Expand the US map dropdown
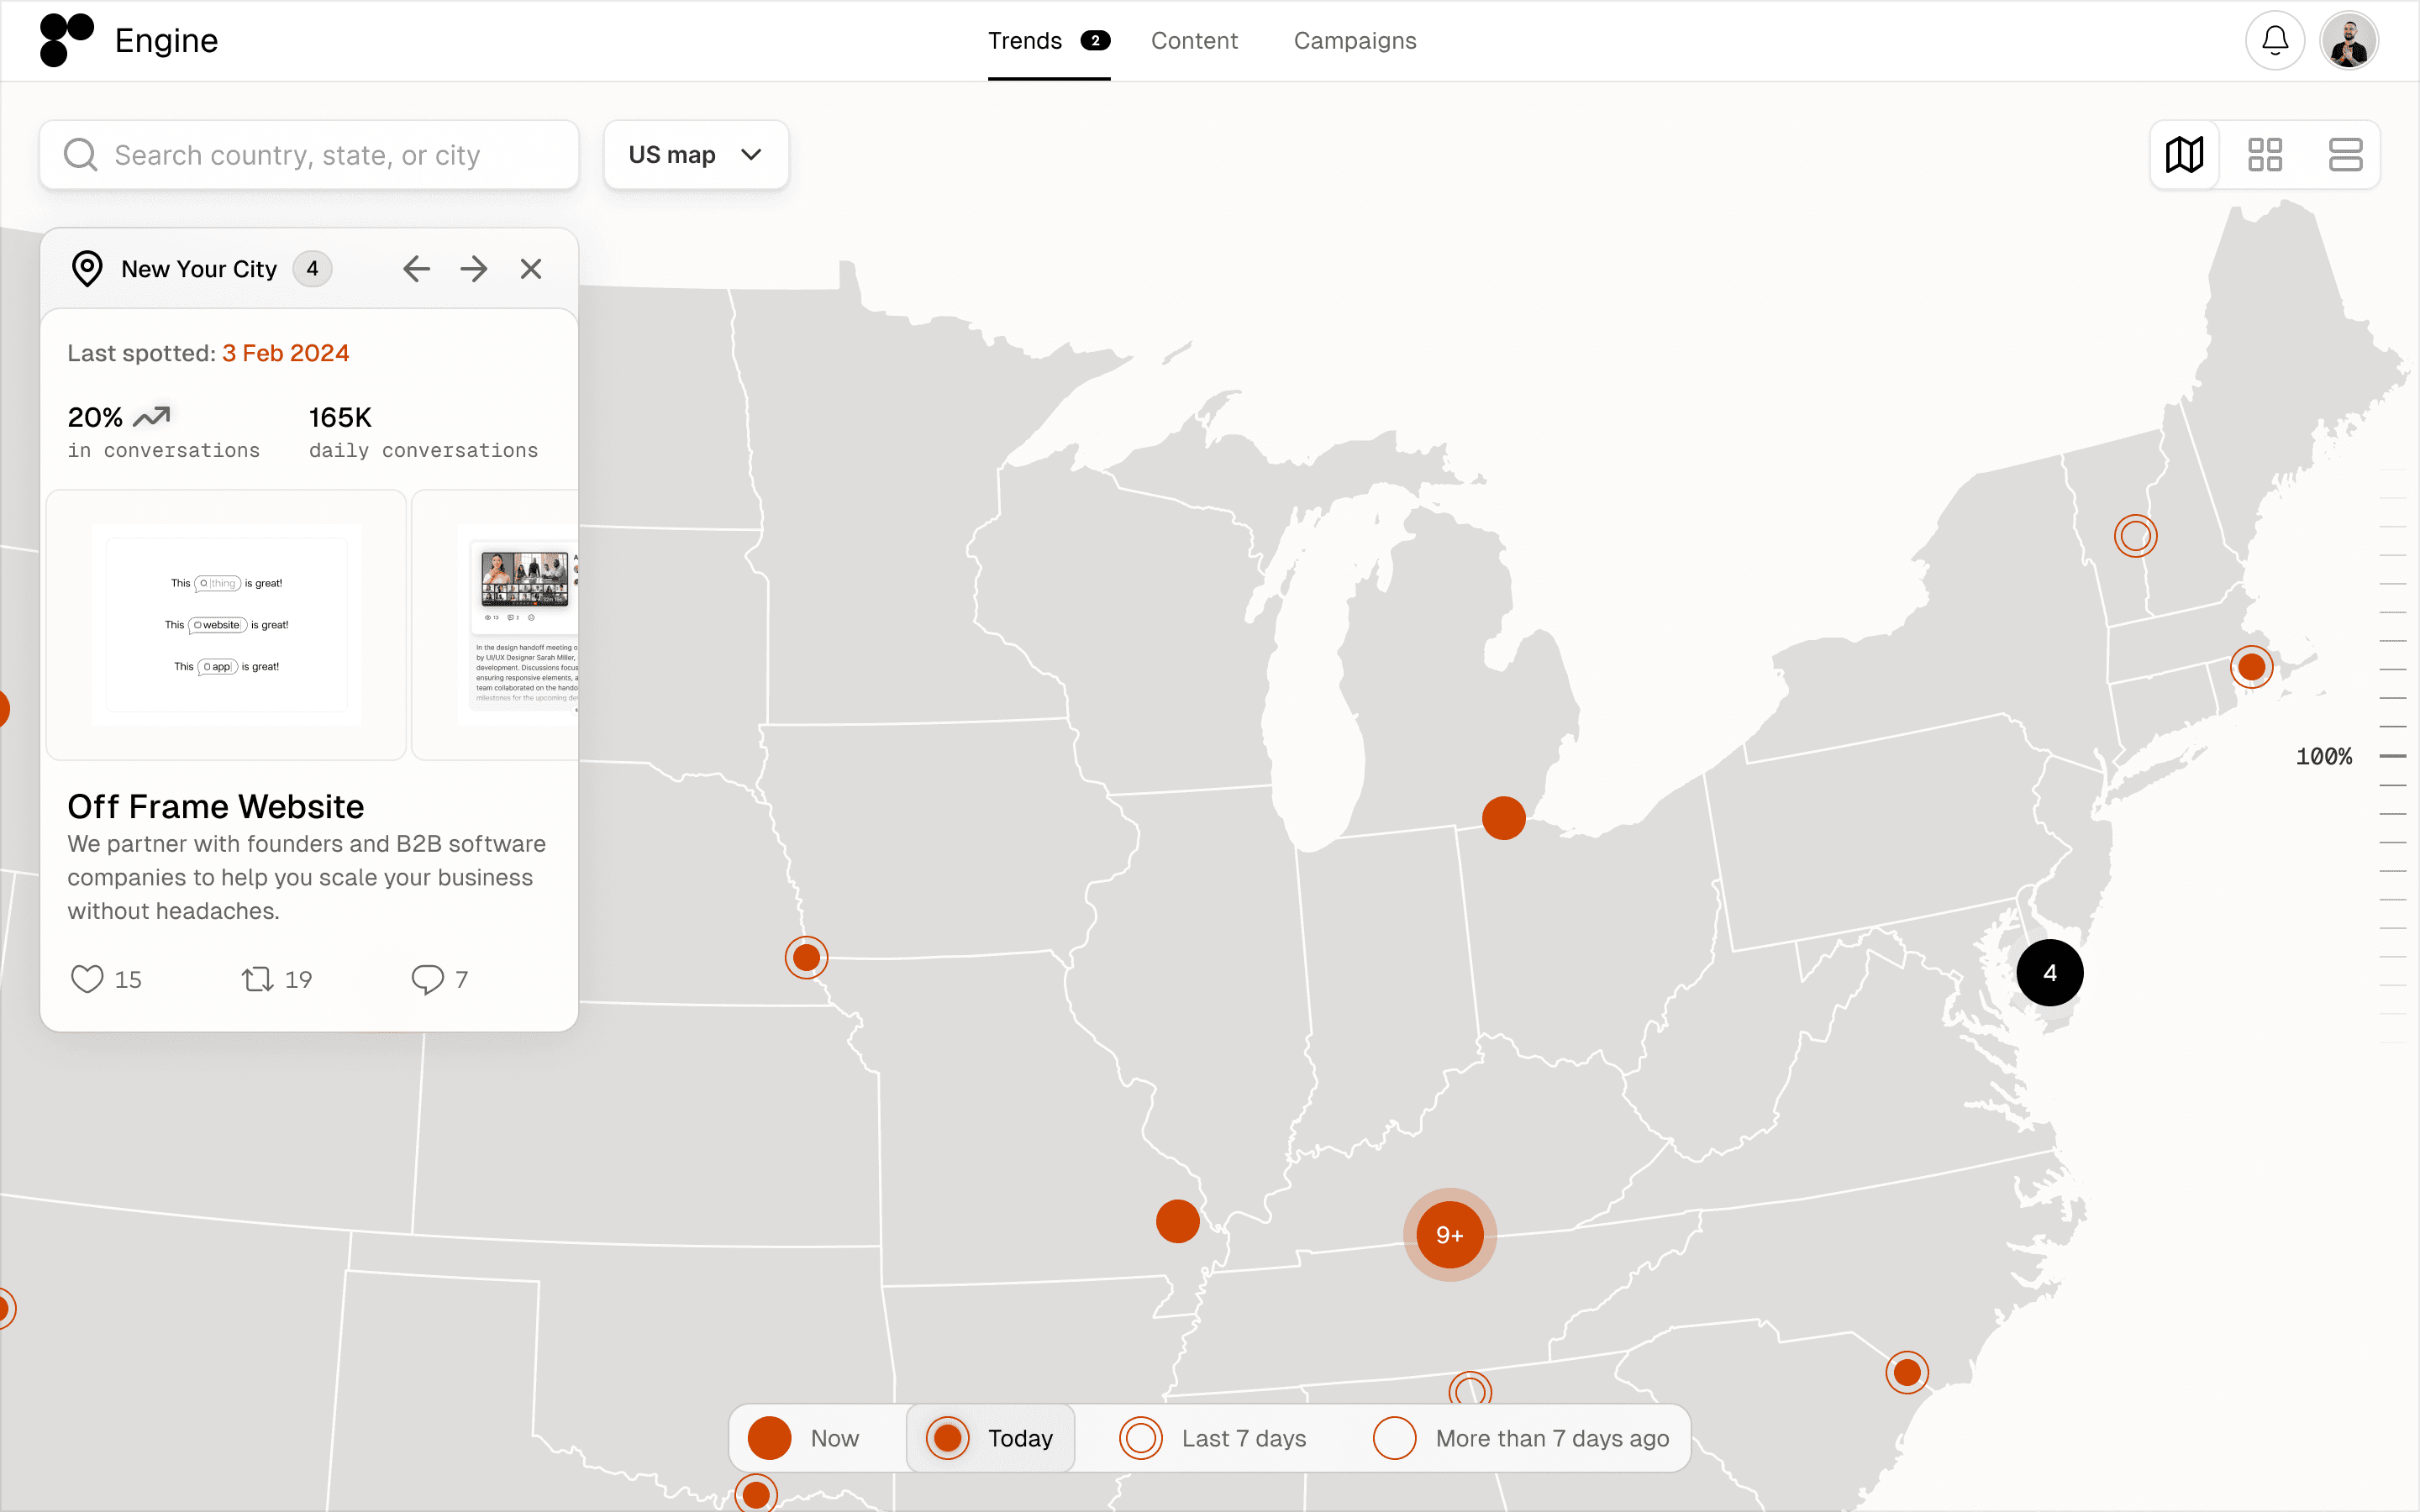This screenshot has width=2420, height=1512. 696,155
